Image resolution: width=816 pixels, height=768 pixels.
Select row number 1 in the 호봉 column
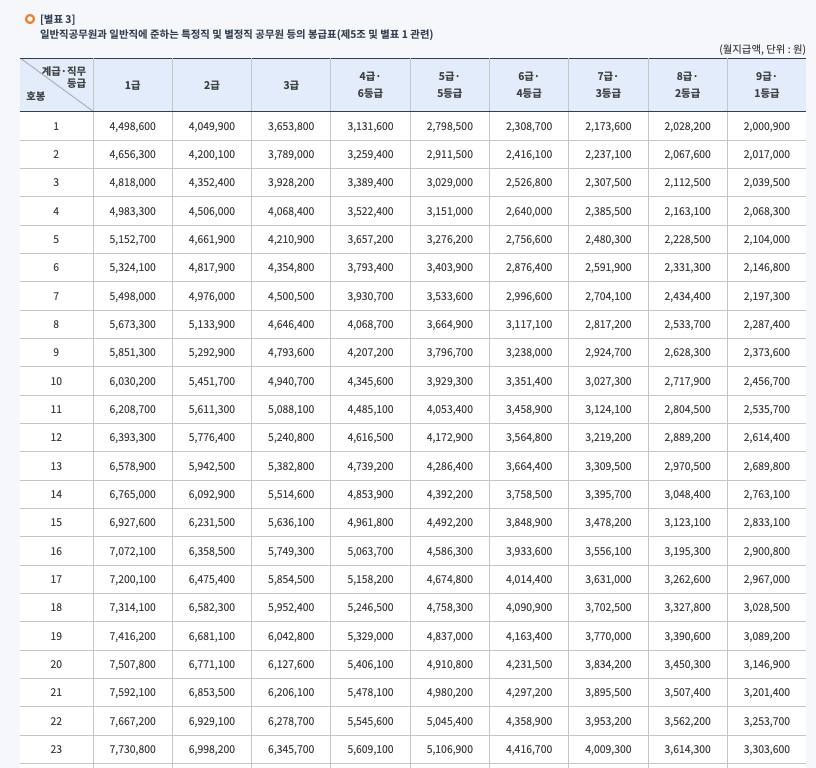click(56, 126)
